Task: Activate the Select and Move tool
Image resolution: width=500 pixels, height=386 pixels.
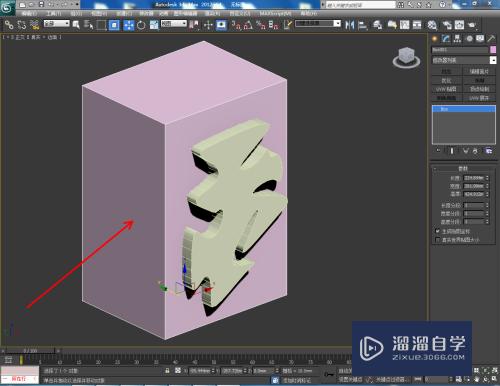Action: (x=129, y=25)
